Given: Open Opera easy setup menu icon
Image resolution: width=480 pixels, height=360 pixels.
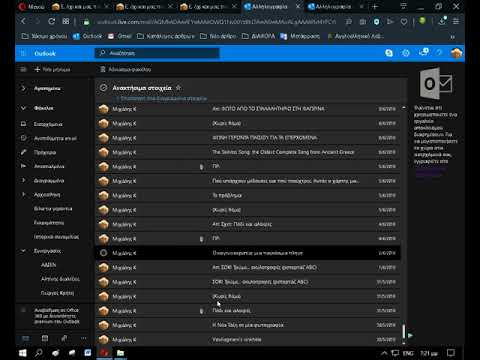Looking at the screenshot, I should click(456, 21).
